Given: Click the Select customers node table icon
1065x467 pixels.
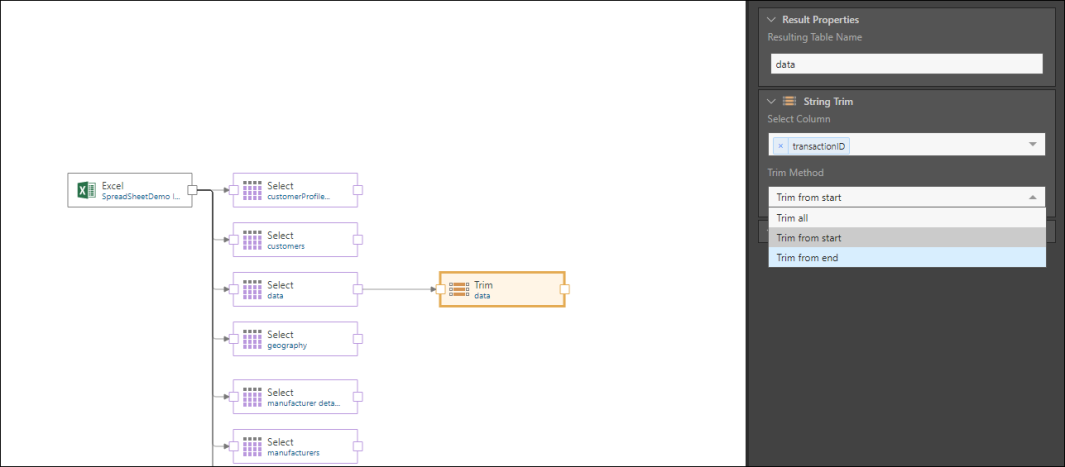Looking at the screenshot, I should pos(251,240).
